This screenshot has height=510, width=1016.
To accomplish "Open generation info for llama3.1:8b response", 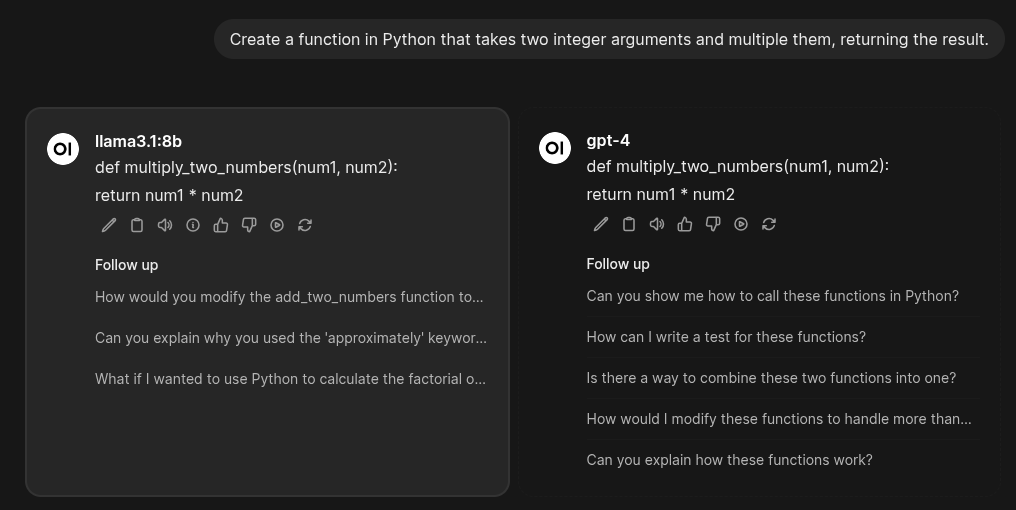I will pos(193,225).
